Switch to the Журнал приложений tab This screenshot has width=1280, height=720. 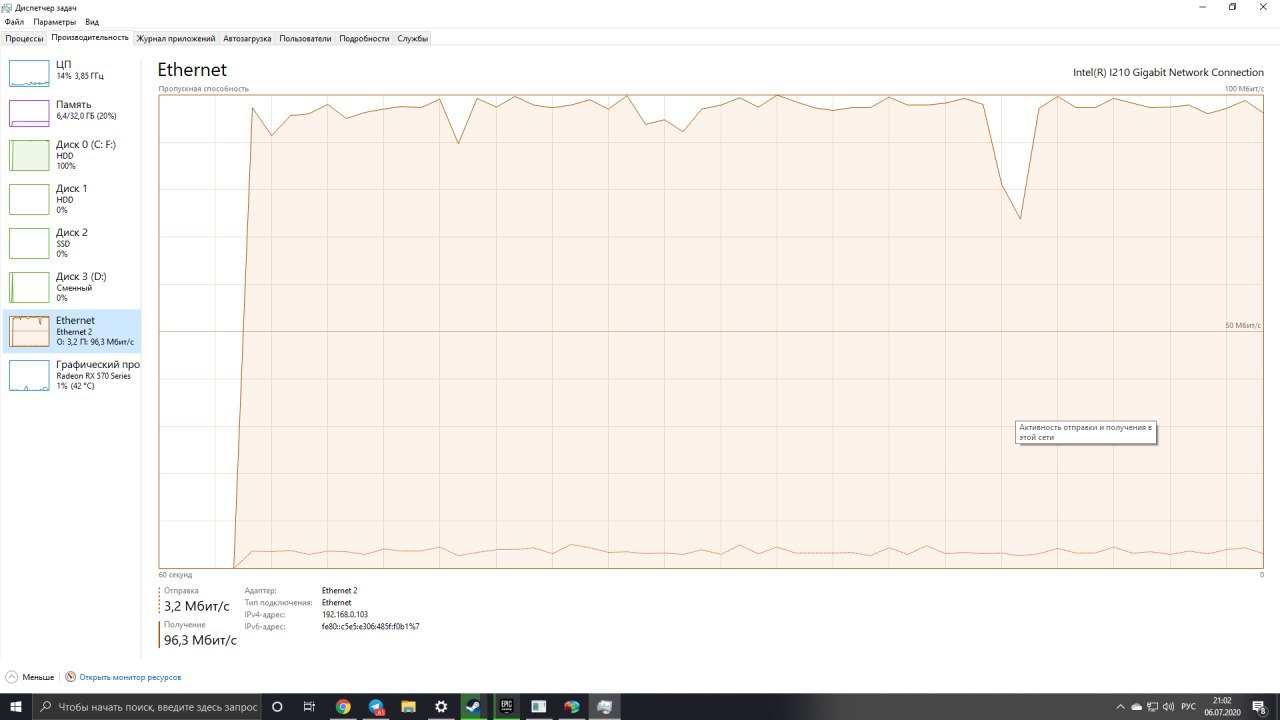pyautogui.click(x=176, y=38)
